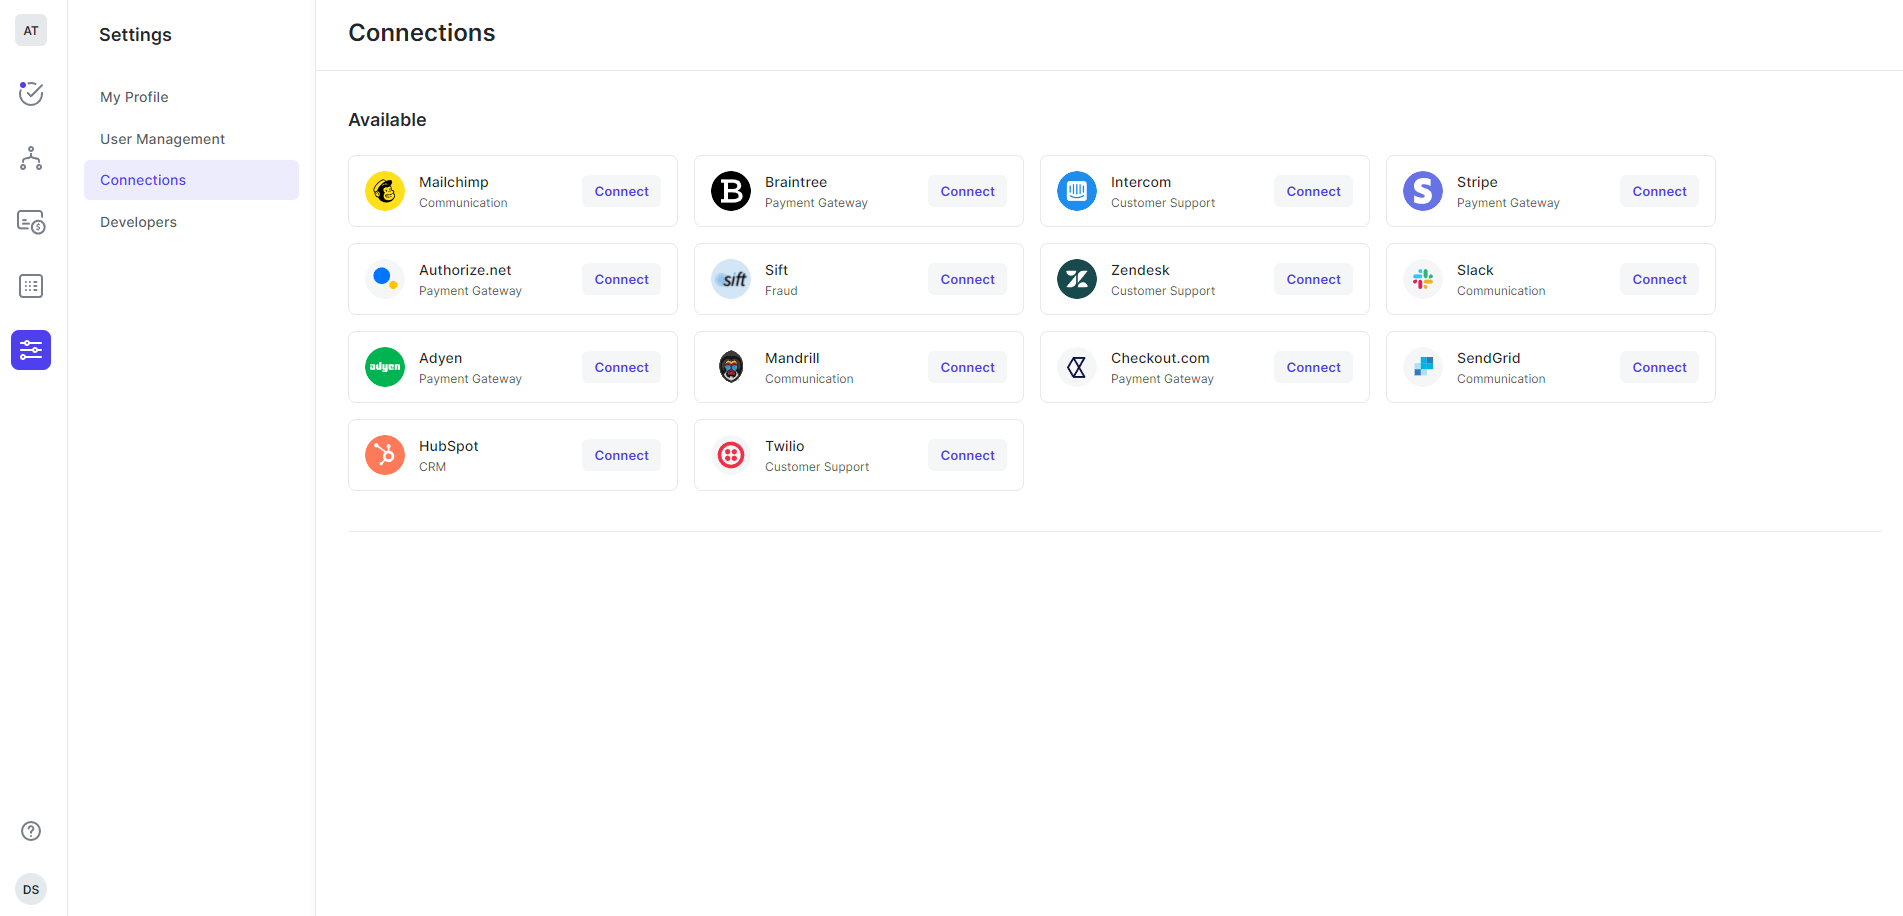Click the DS user avatar

(31, 889)
